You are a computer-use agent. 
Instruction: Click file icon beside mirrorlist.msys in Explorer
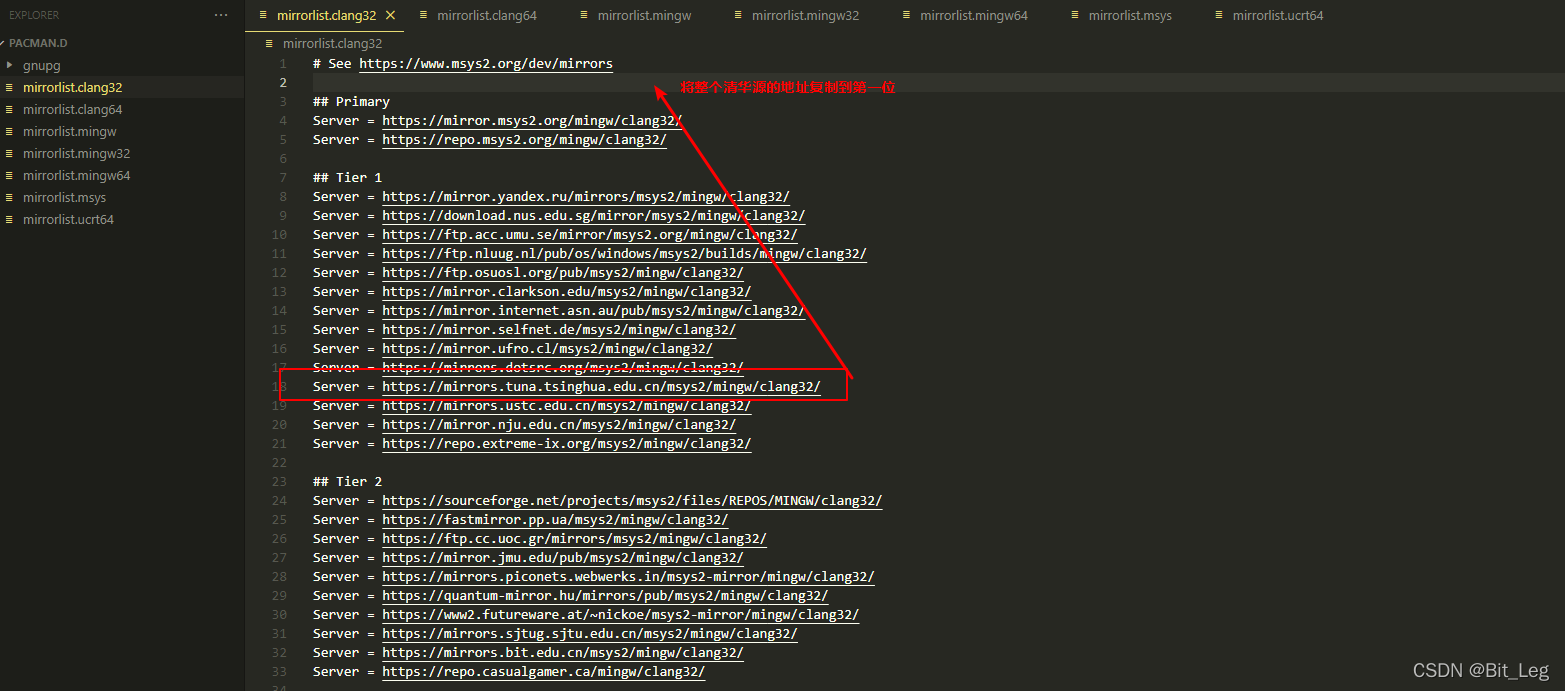[x=10, y=197]
